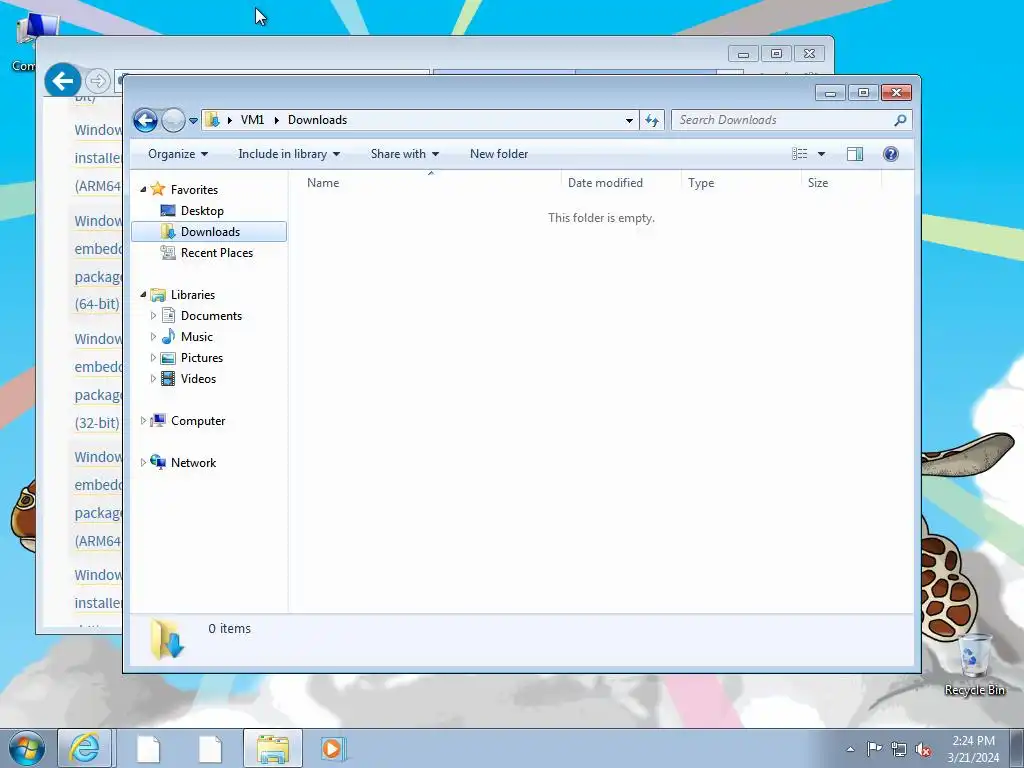Expand the address bar history dropdown
The image size is (1024, 768).
[629, 120]
